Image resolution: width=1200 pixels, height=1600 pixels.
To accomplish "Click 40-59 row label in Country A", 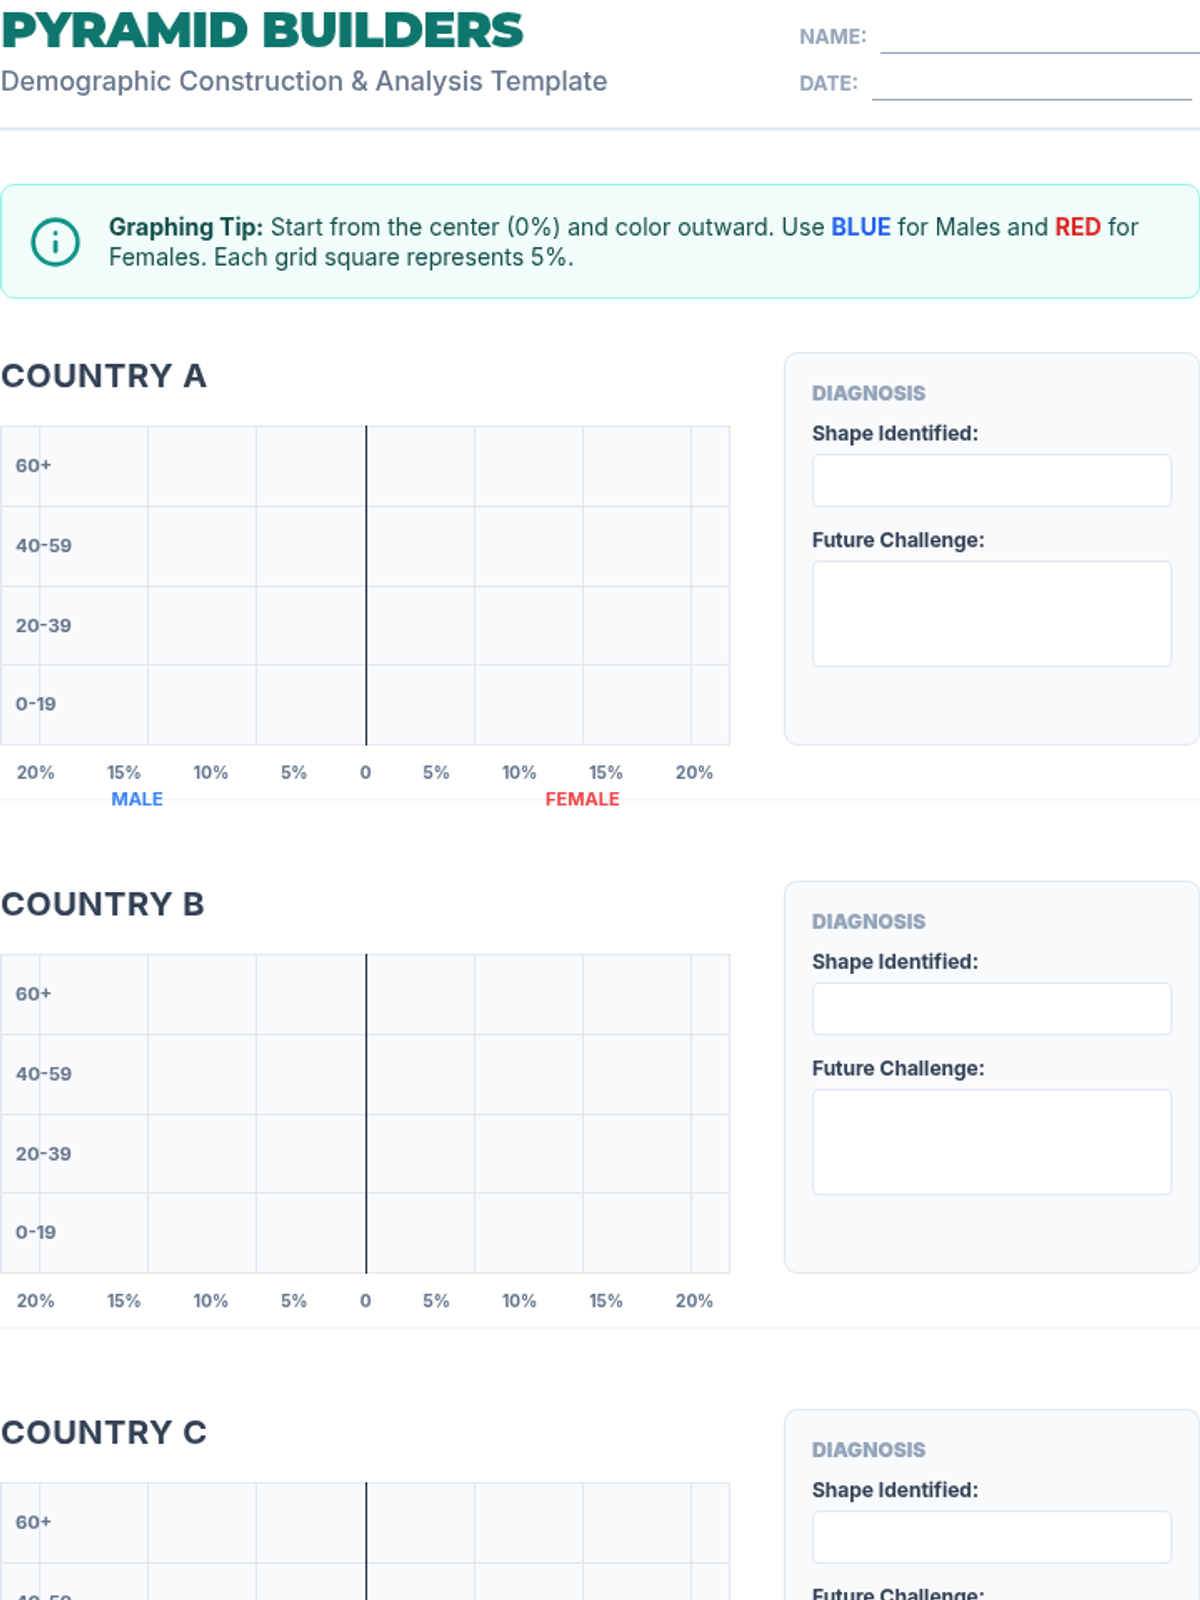I will point(43,545).
